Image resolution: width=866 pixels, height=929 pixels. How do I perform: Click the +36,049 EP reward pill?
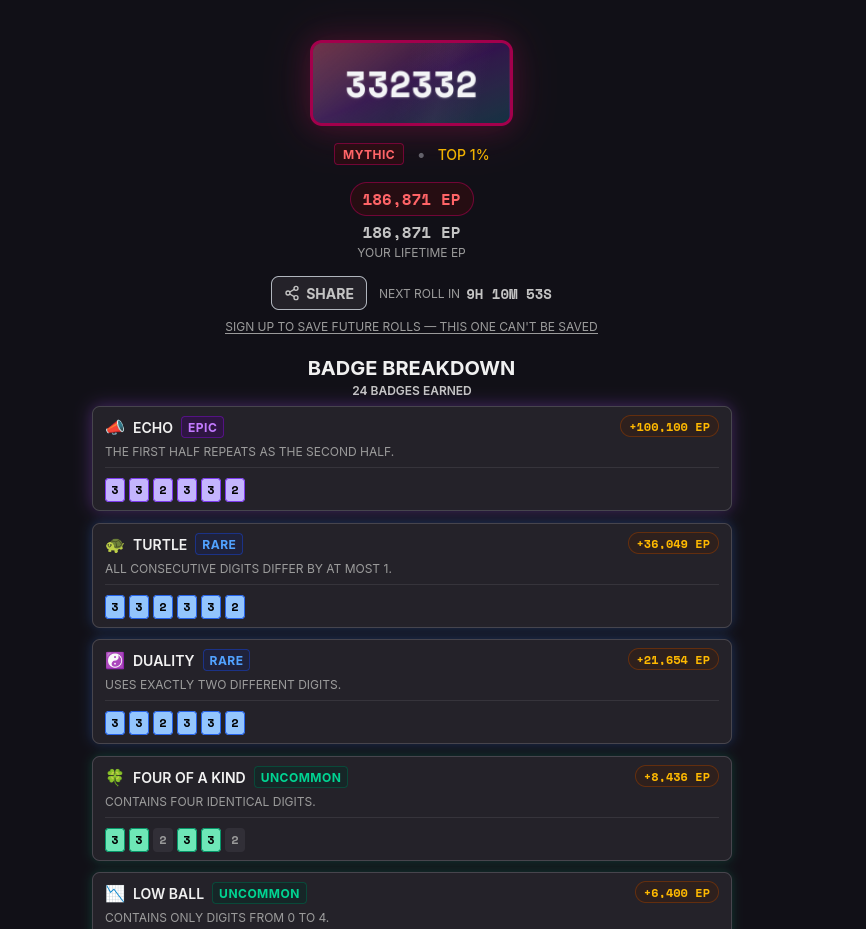673,544
